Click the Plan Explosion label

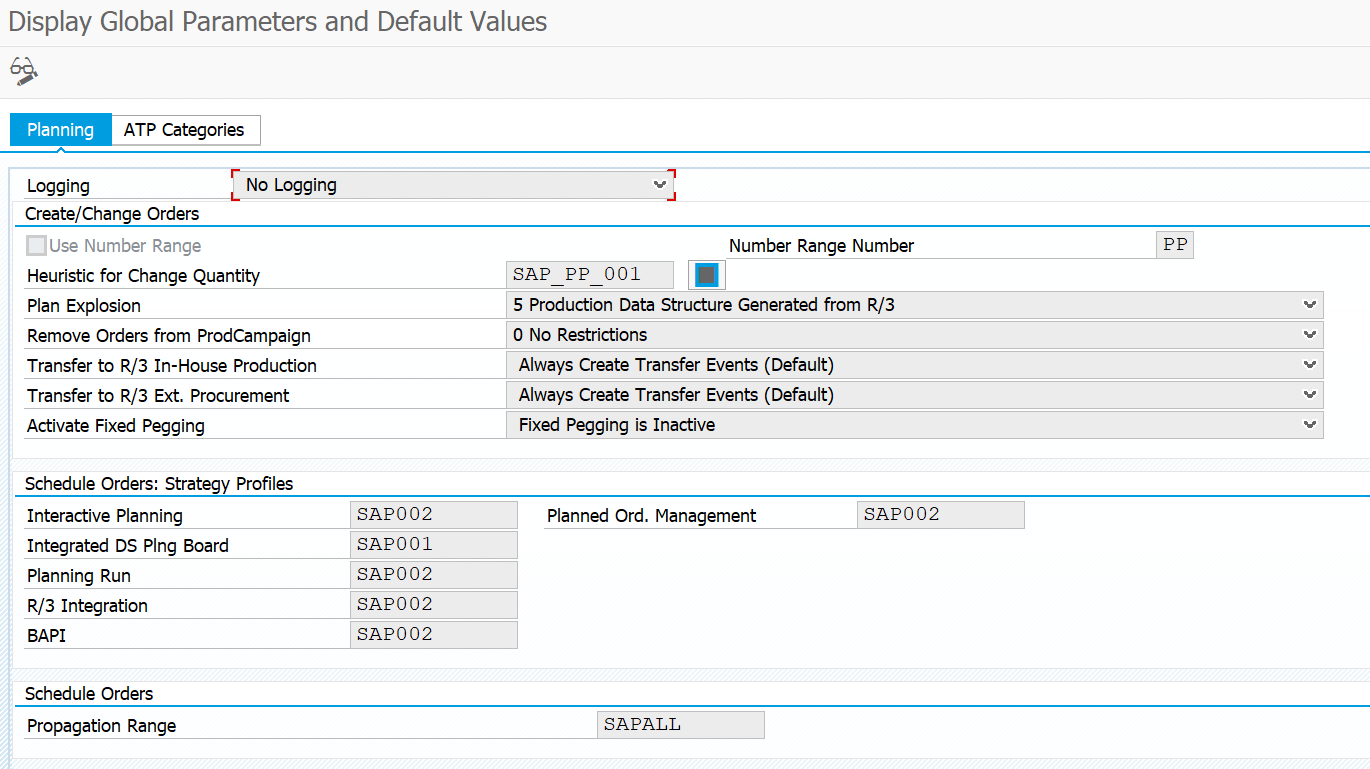pos(84,306)
